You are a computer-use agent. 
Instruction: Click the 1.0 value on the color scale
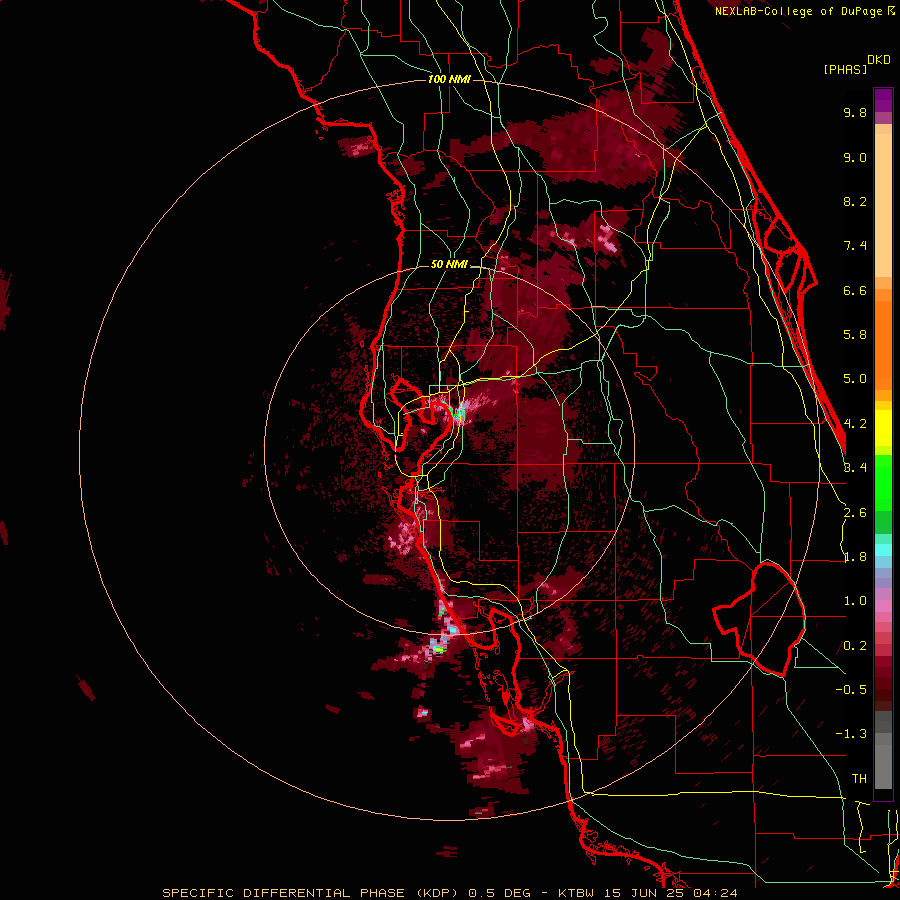click(855, 601)
